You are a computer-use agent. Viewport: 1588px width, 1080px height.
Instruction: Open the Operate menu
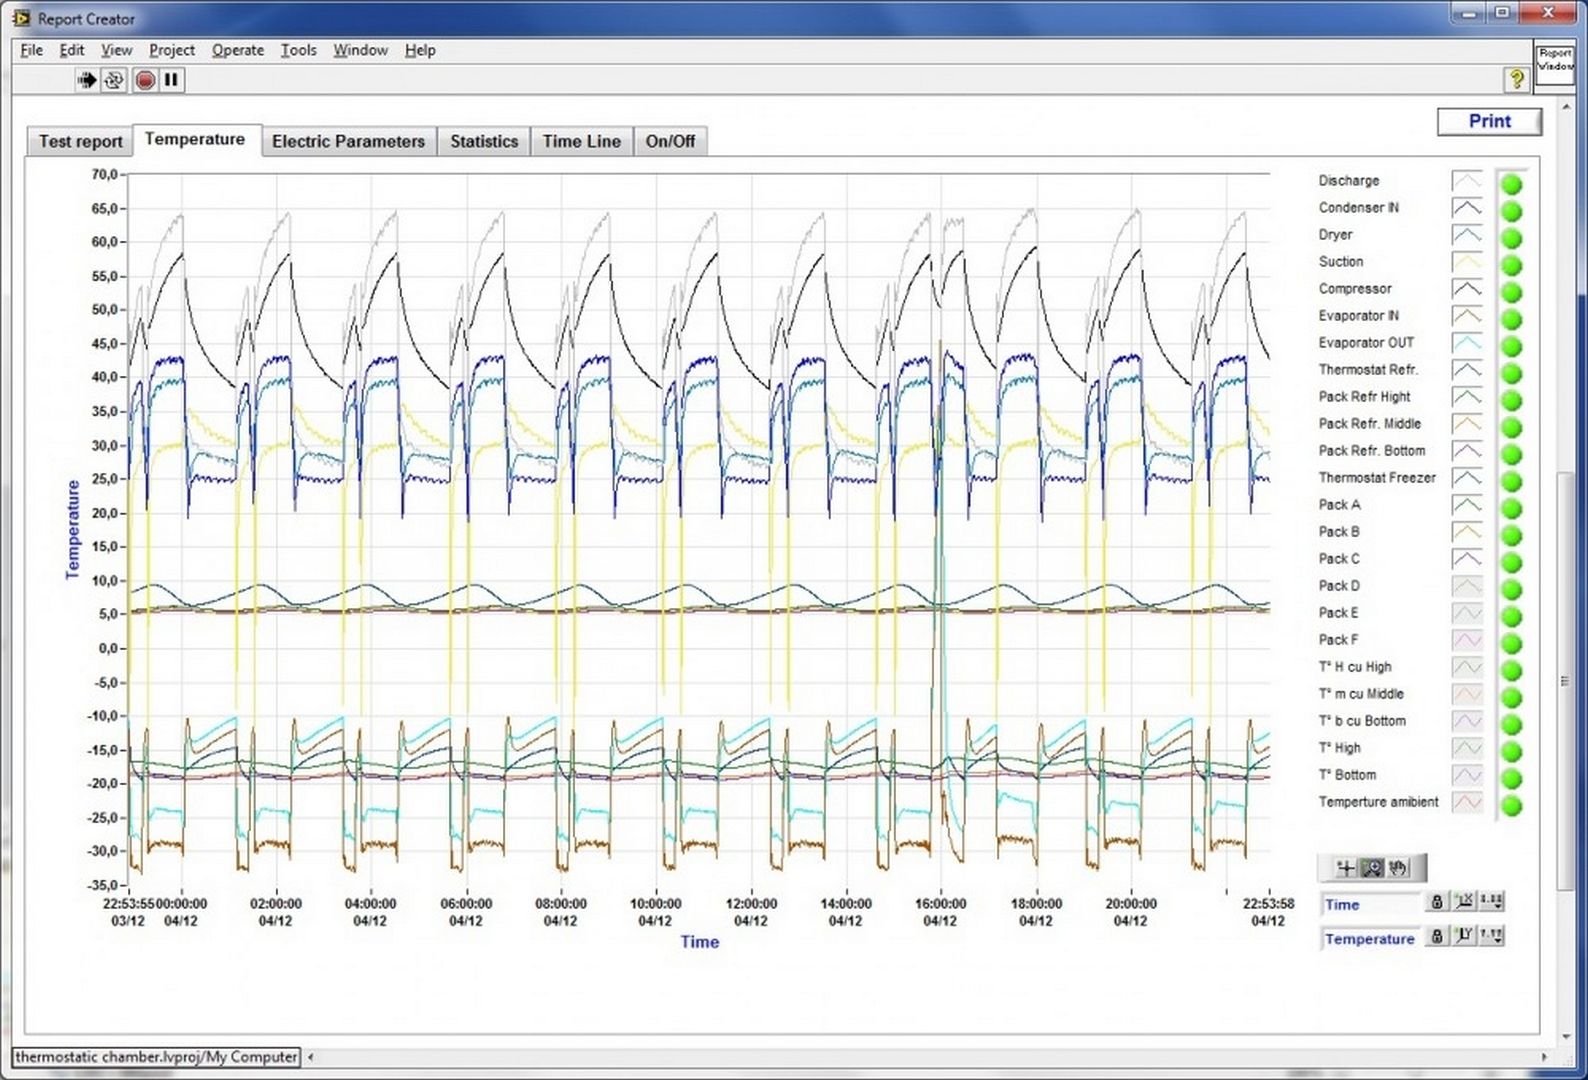point(238,50)
